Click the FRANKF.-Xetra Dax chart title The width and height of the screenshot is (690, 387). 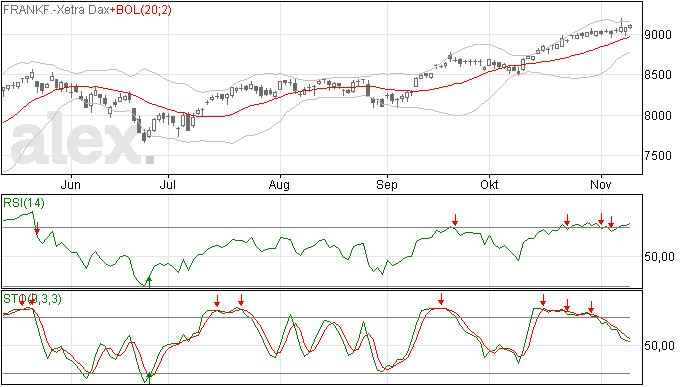point(56,10)
